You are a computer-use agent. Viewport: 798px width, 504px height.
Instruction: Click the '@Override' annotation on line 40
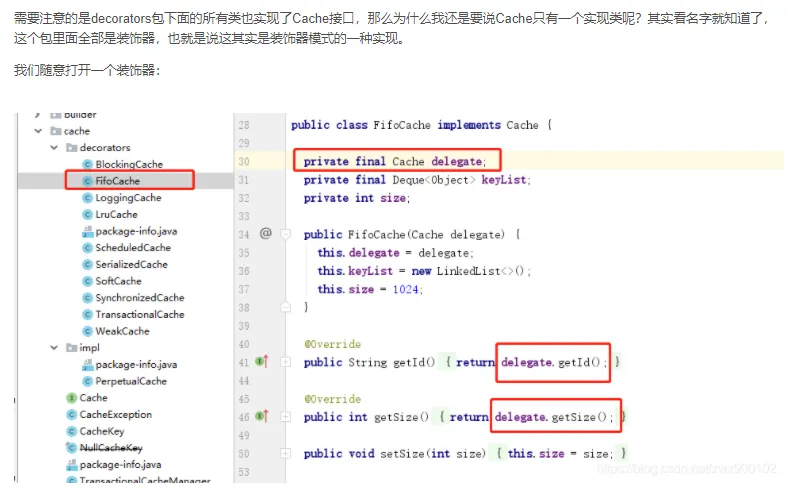pos(333,344)
